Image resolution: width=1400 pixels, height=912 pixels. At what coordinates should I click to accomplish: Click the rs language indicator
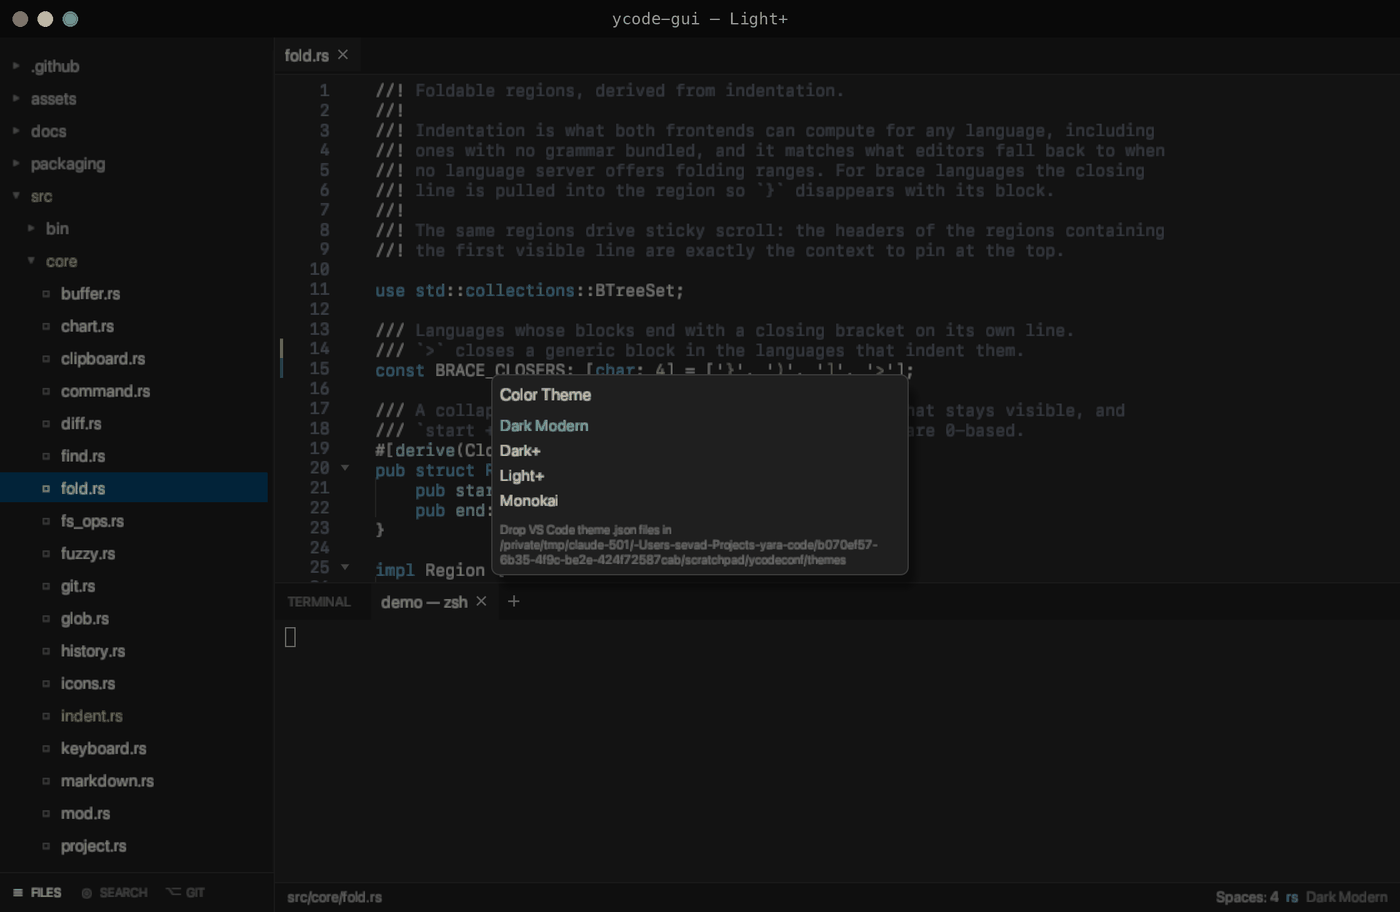(1292, 897)
